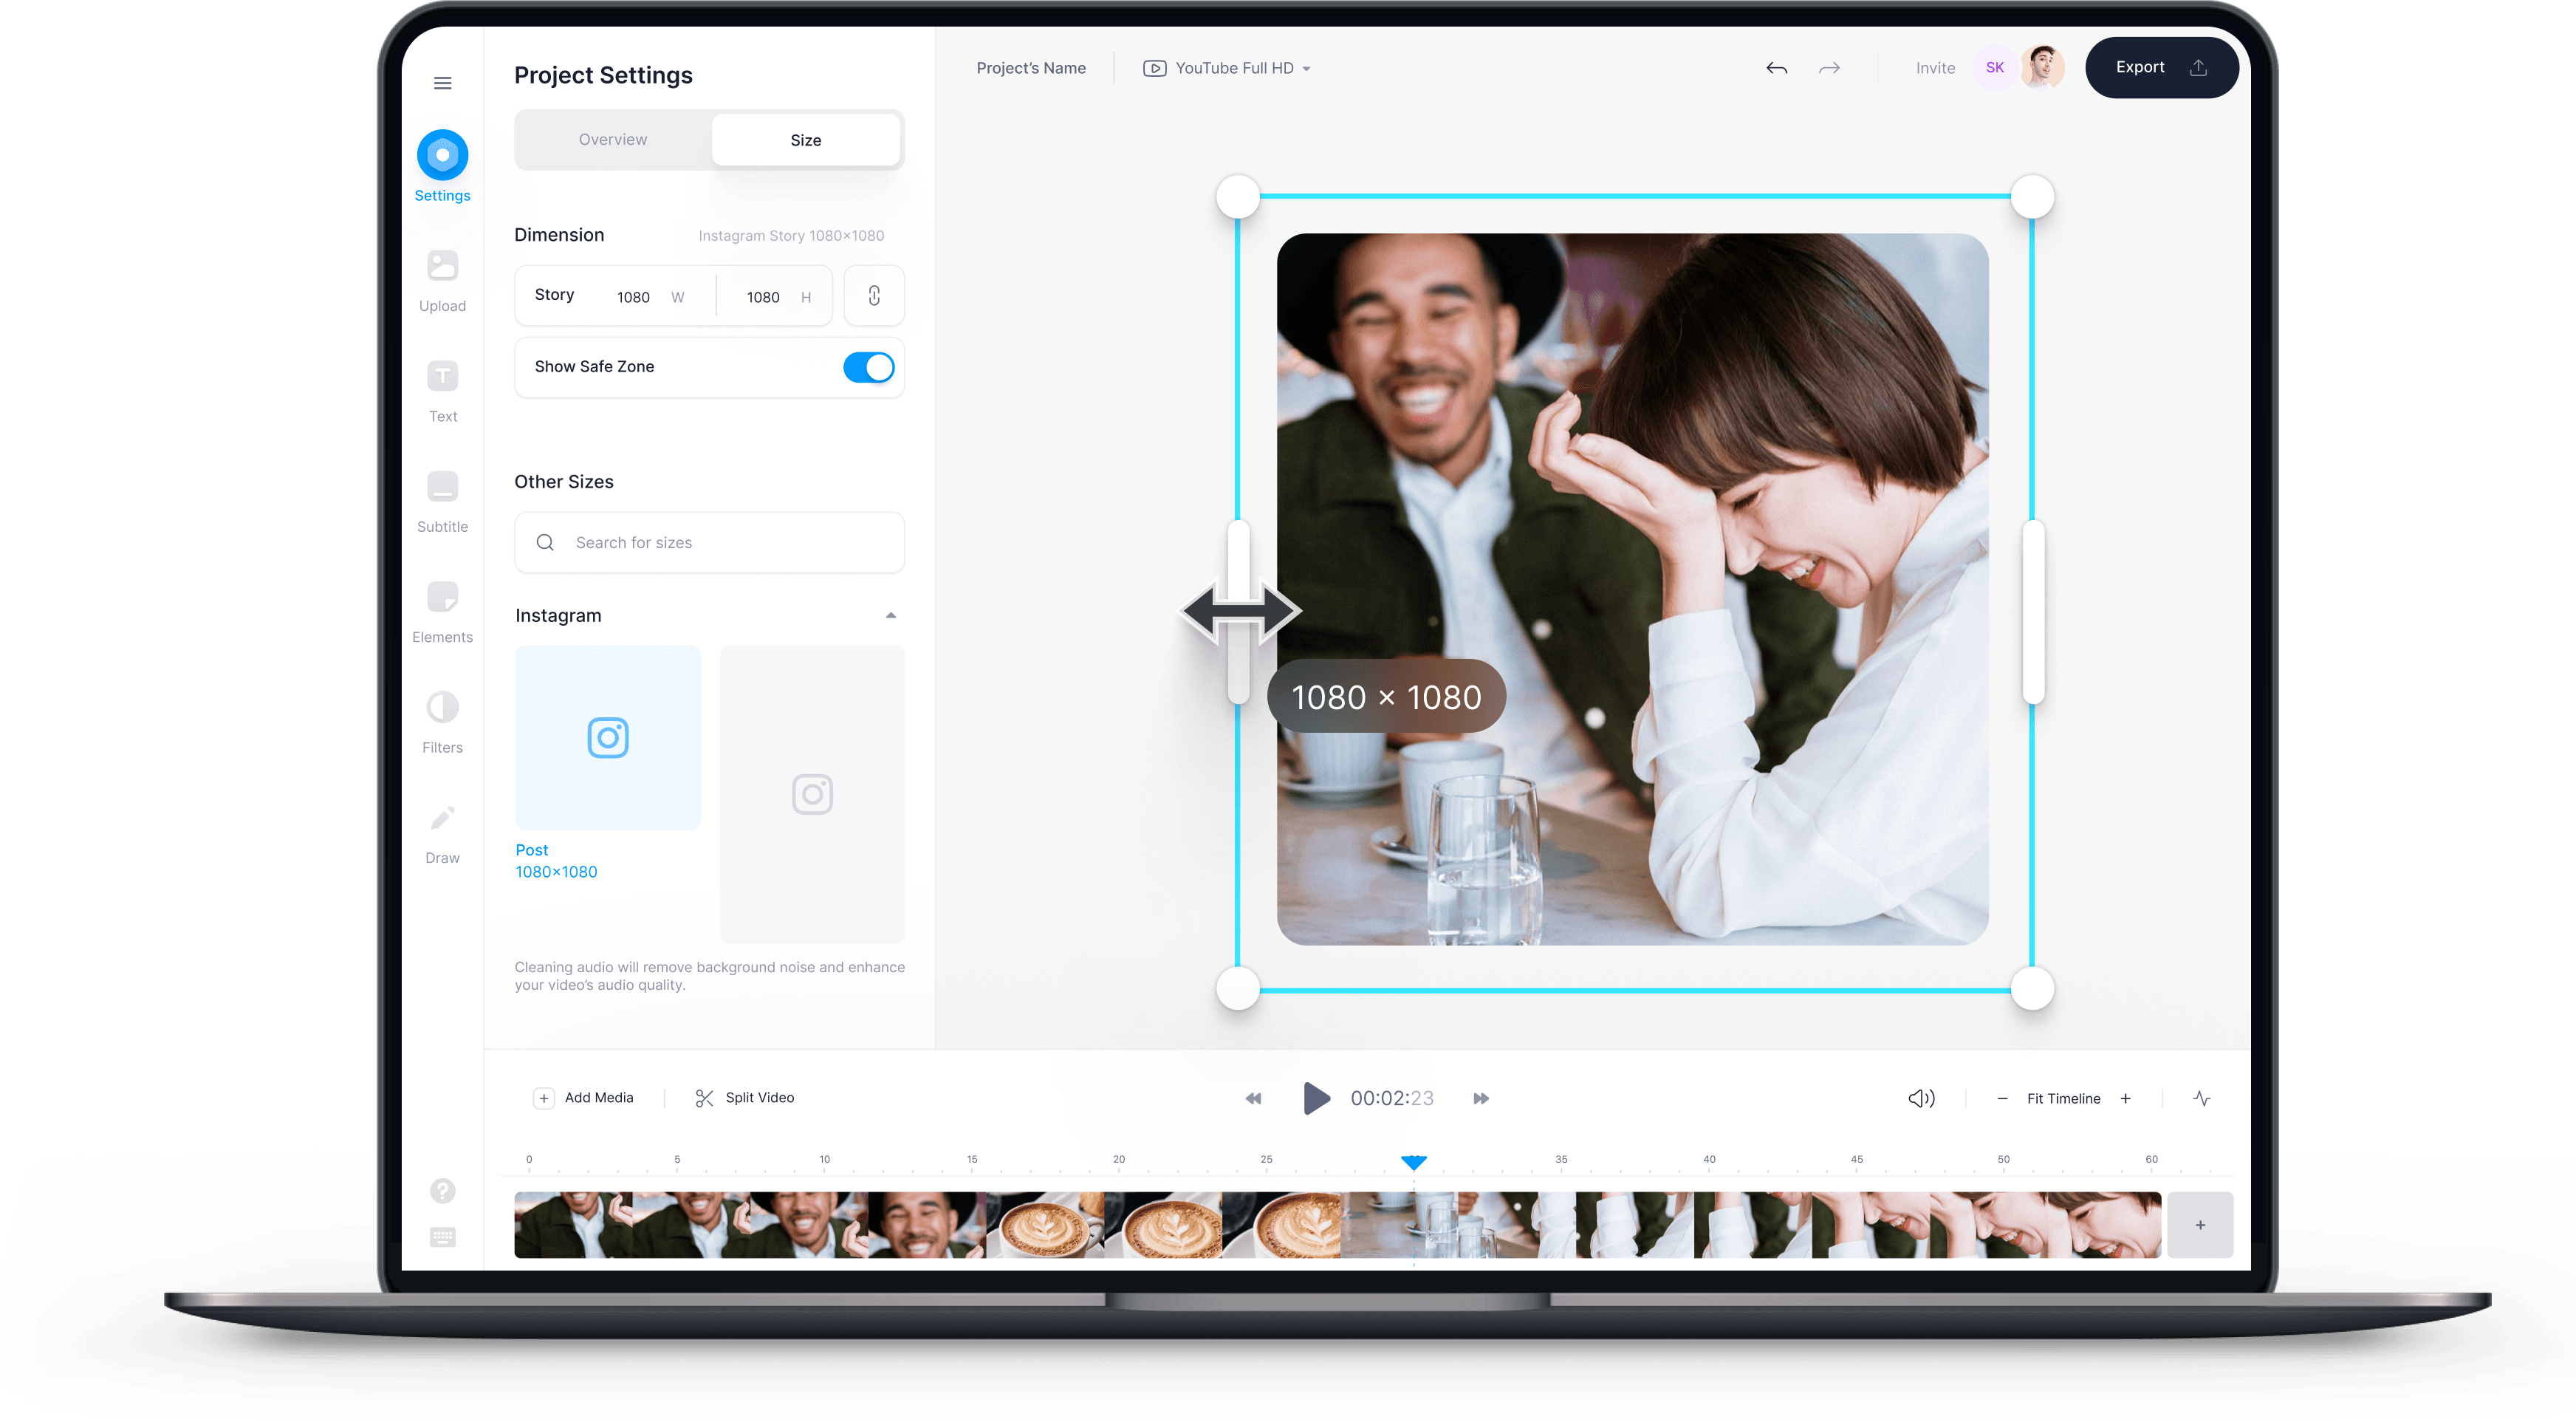Toggle the Show Safe Zone switch
The height and width of the screenshot is (1422, 2576).
pos(868,367)
